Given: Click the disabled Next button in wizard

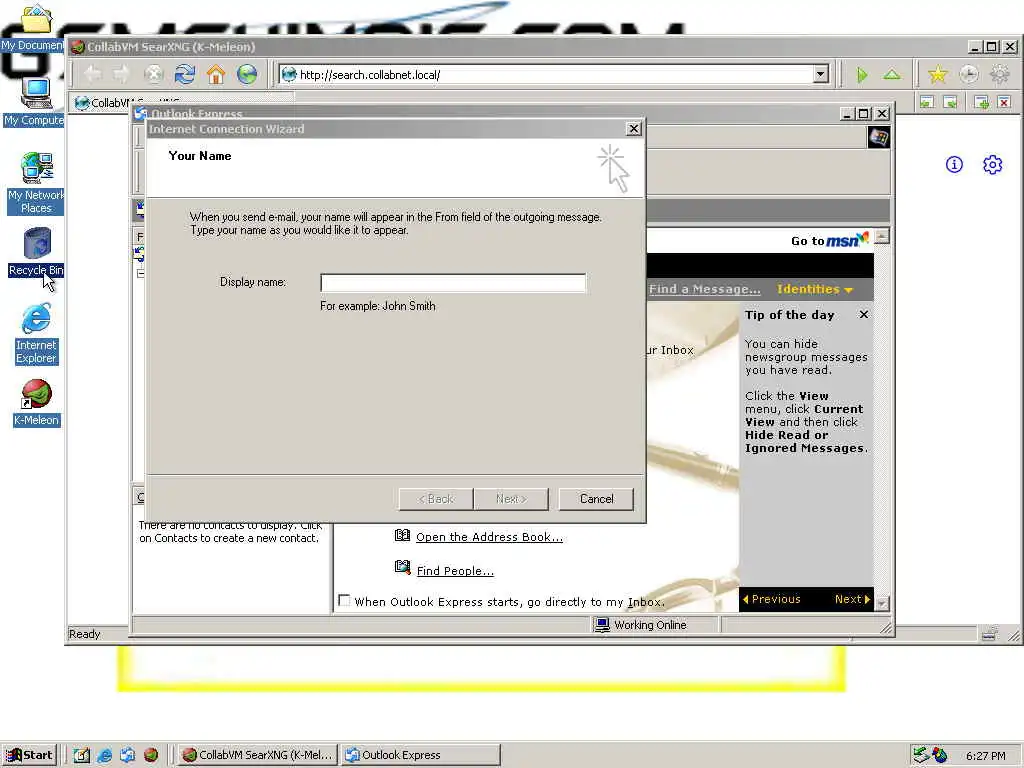Looking at the screenshot, I should tap(511, 499).
